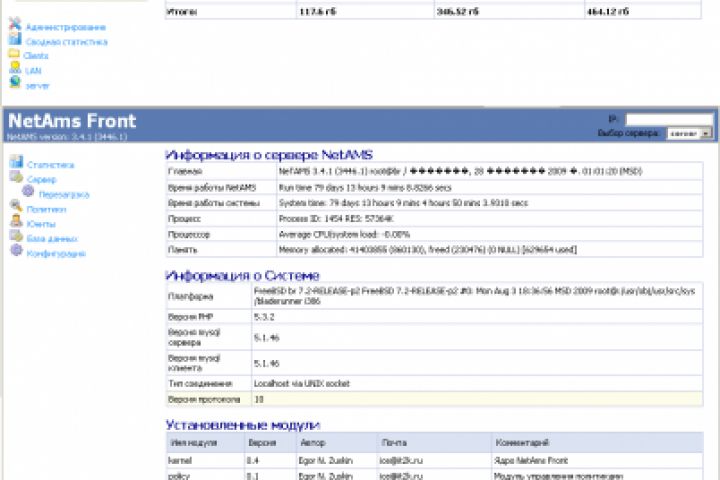
Task: Open the Выбор сервера dropdown
Action: [689, 133]
